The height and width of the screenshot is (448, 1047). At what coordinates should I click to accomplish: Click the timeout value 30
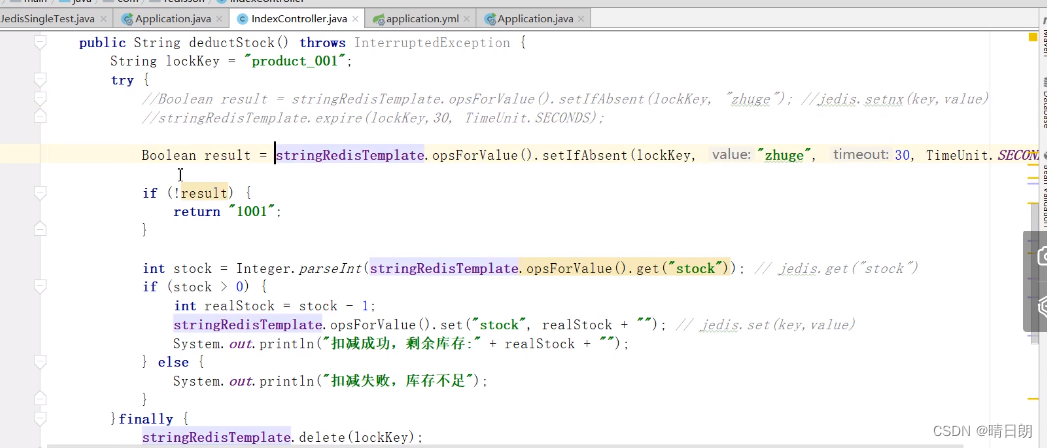(x=901, y=156)
